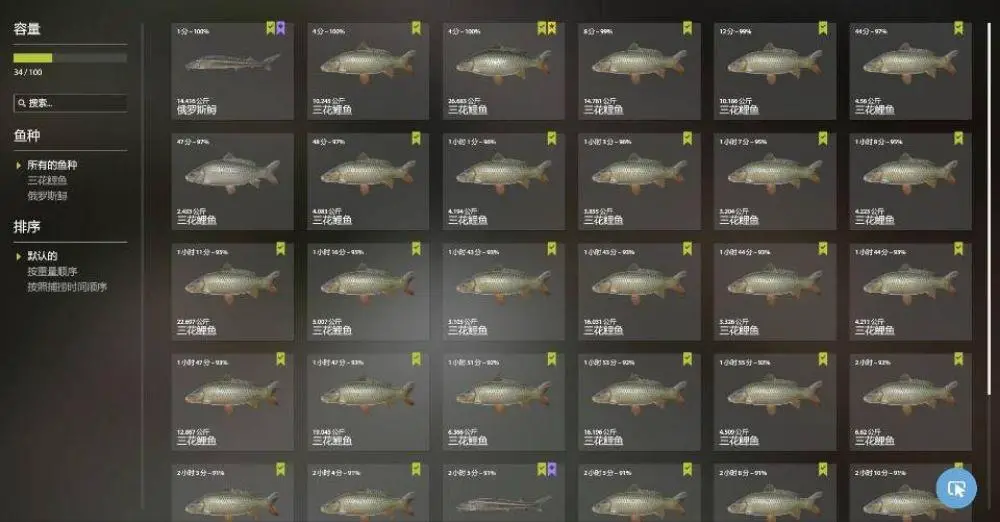Click the purple ribbon on the bottom-row sturgeon card
Image resolution: width=1000 pixels, height=522 pixels.
[552, 470]
